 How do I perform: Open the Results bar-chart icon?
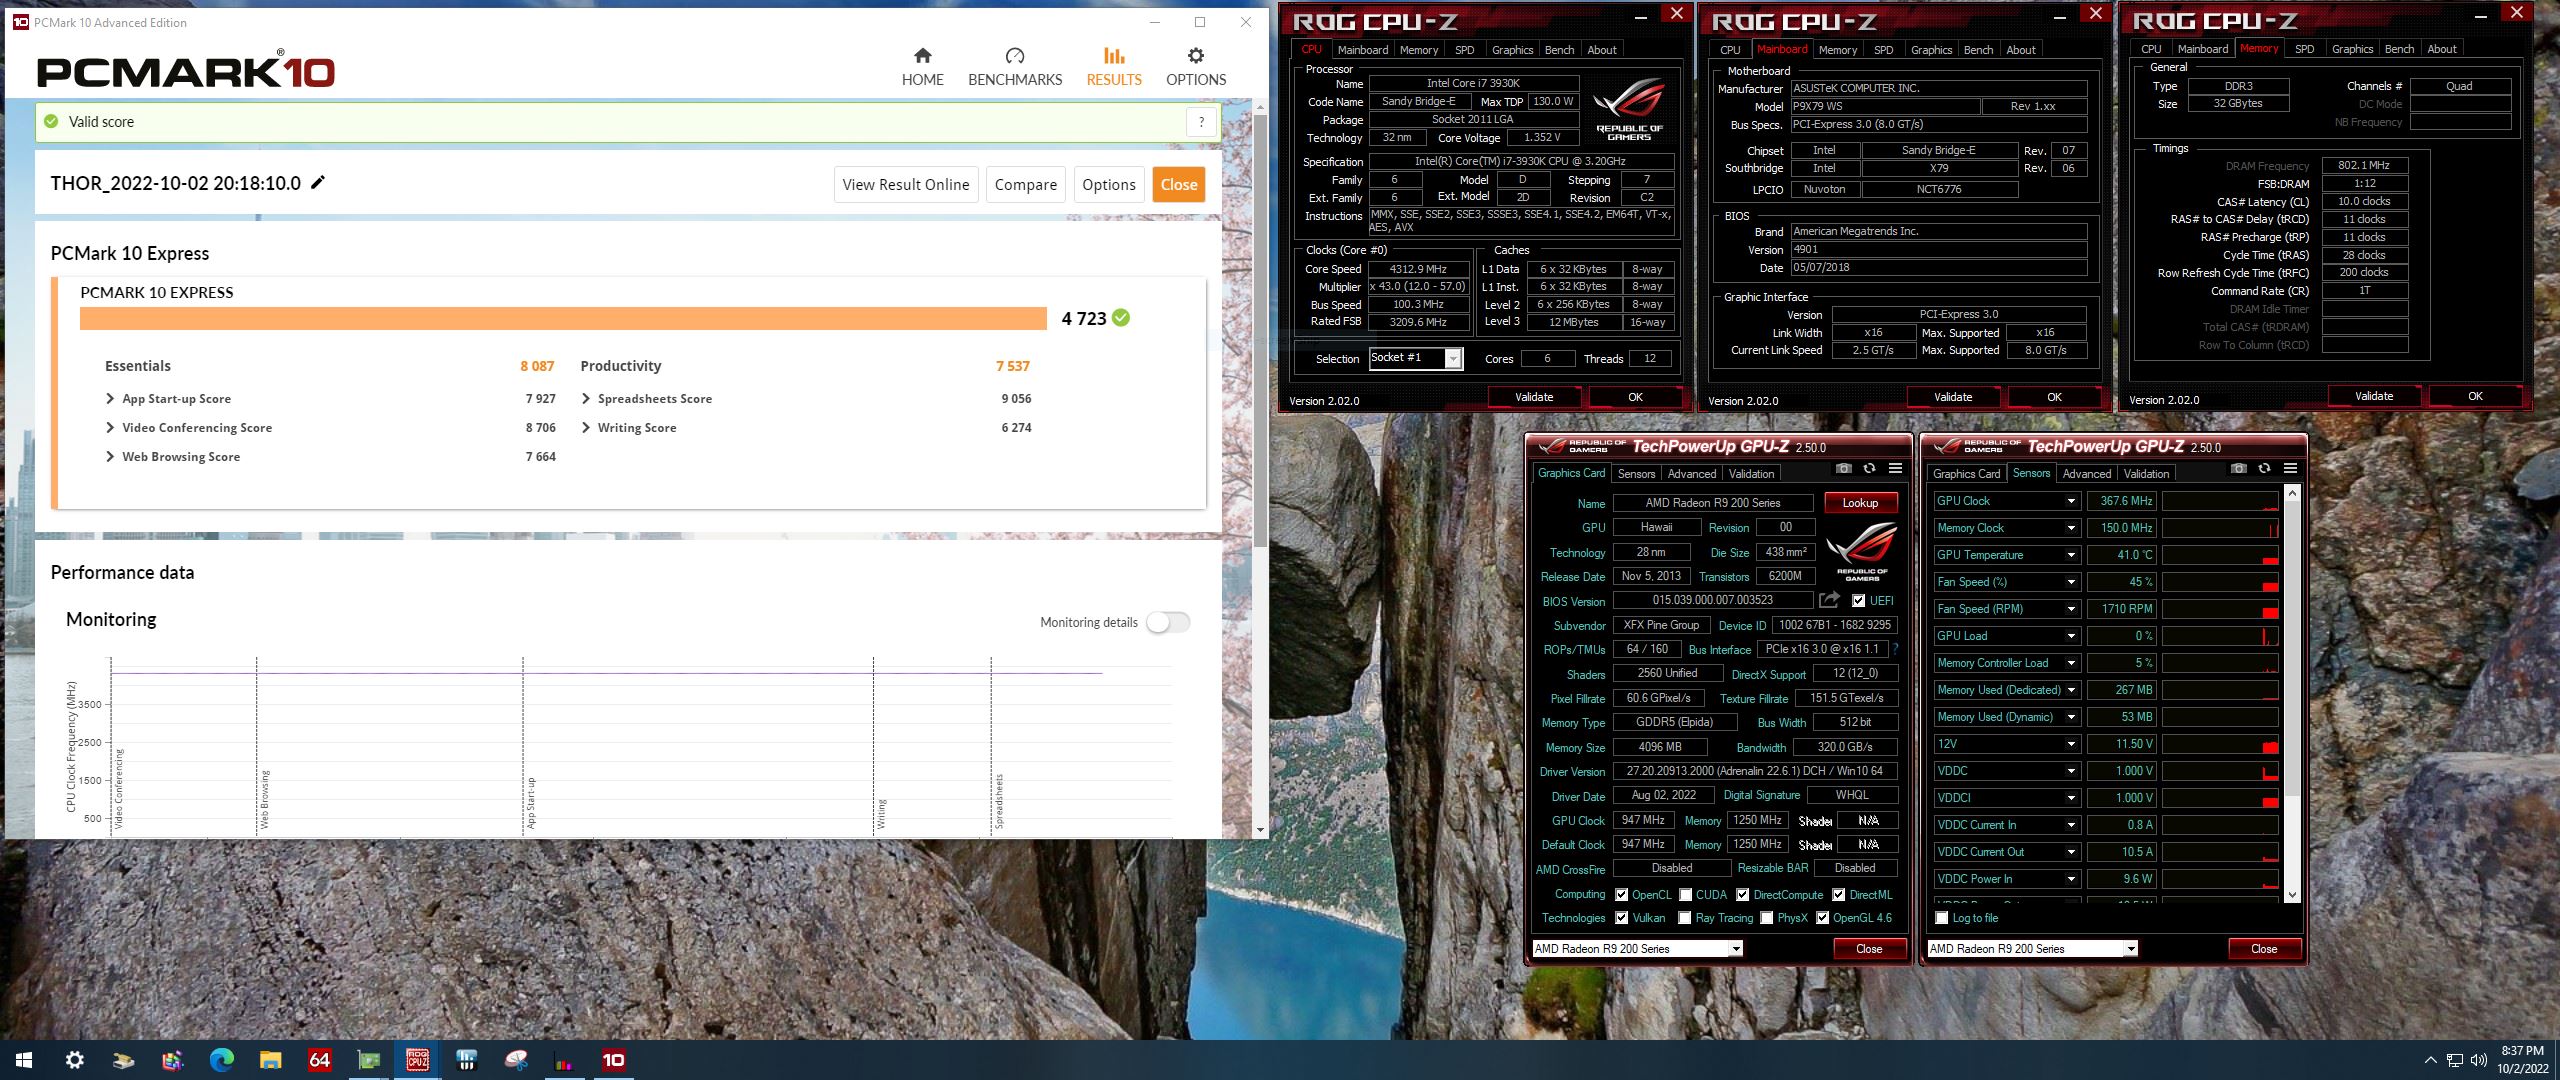tap(1114, 56)
